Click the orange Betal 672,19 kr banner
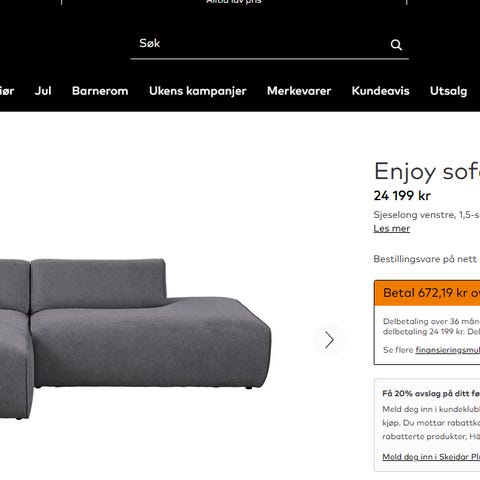Image resolution: width=480 pixels, height=480 pixels. click(427, 293)
